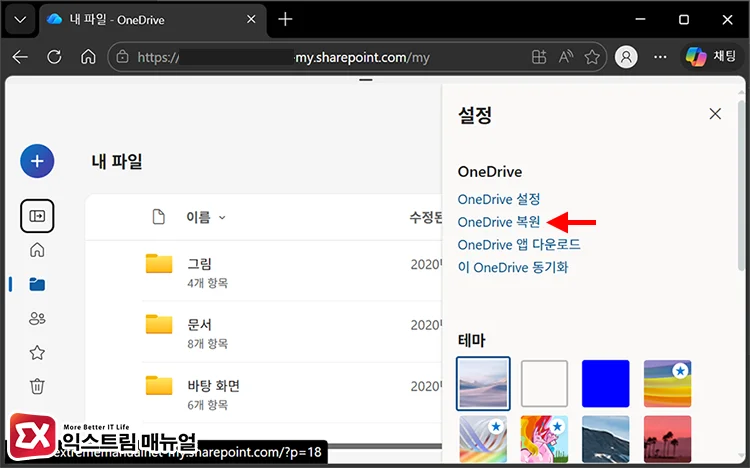This screenshot has height=468, width=750.
Task: Select the pink unicorn theme thumbnail
Action: (544, 439)
